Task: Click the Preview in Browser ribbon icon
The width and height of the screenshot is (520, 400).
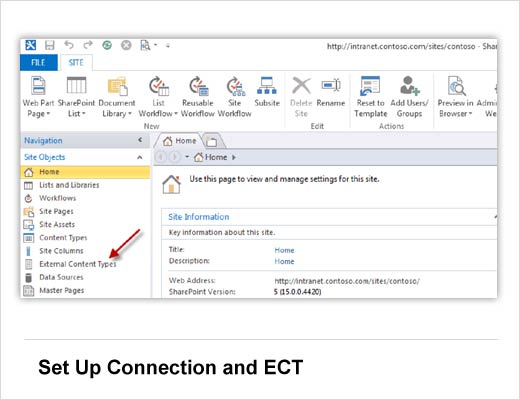Action: [x=456, y=86]
